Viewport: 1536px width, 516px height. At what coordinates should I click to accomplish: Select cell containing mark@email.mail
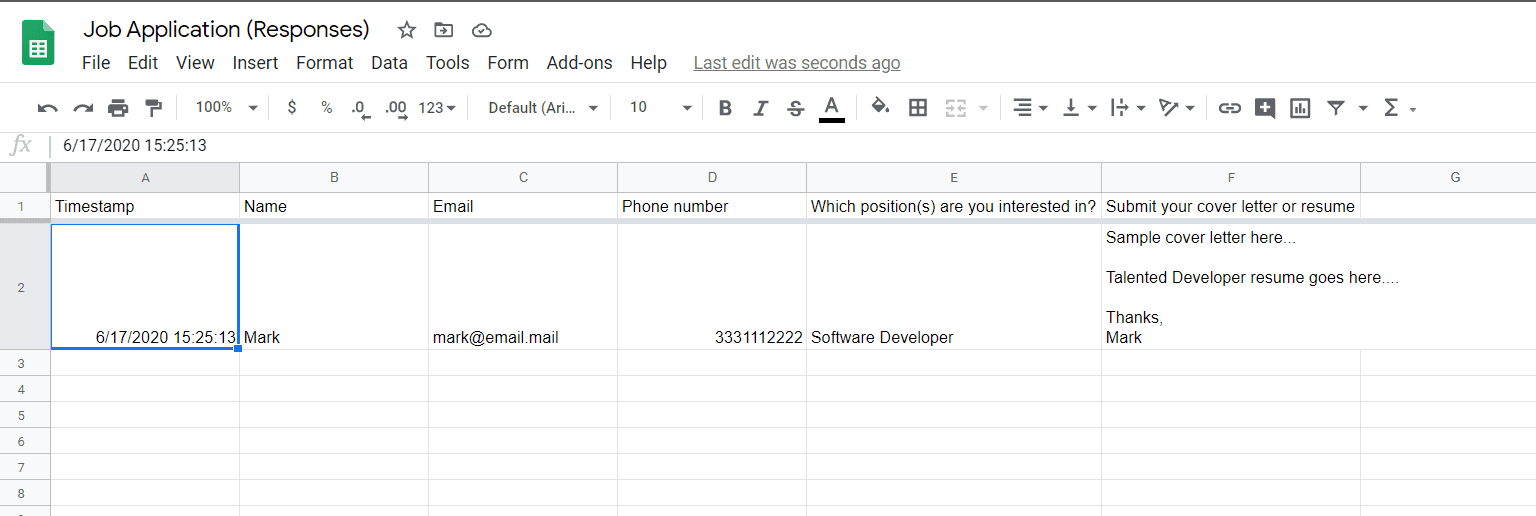tap(522, 337)
